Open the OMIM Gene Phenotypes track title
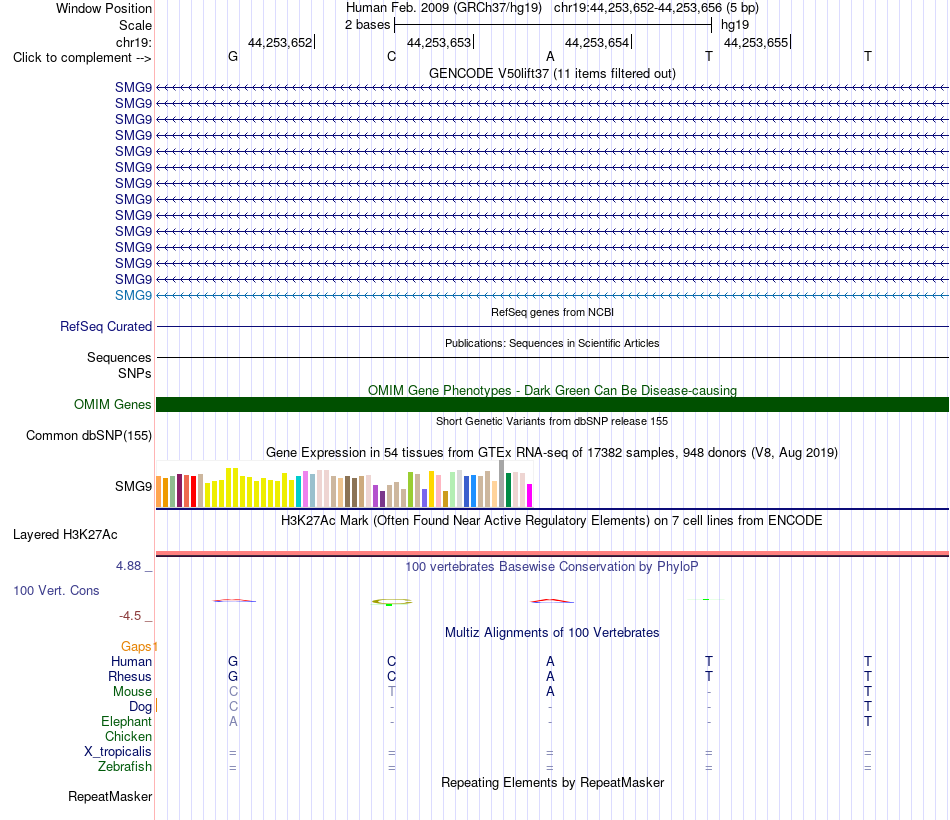The image size is (950, 820). coord(552,390)
